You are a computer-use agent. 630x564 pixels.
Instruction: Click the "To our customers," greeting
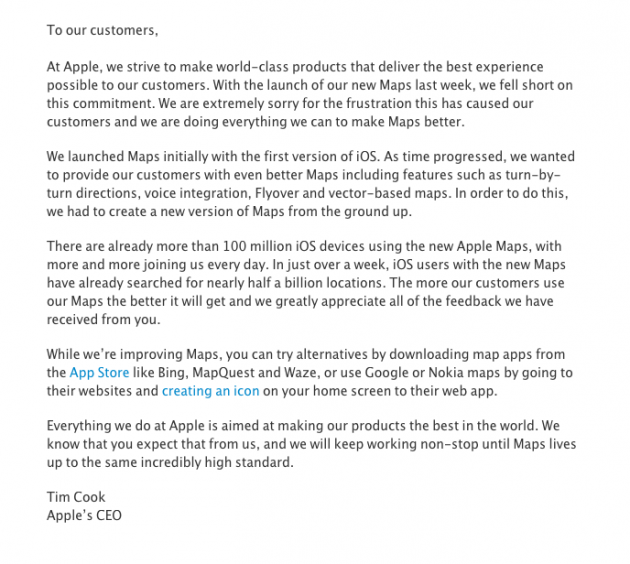[x=103, y=29]
